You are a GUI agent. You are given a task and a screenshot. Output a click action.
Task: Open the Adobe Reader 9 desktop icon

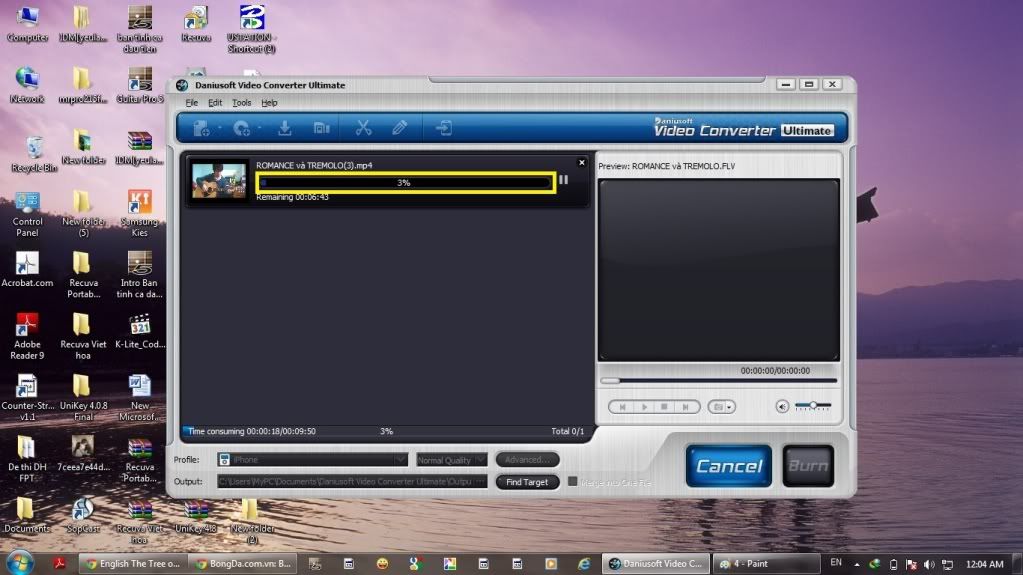click(27, 337)
